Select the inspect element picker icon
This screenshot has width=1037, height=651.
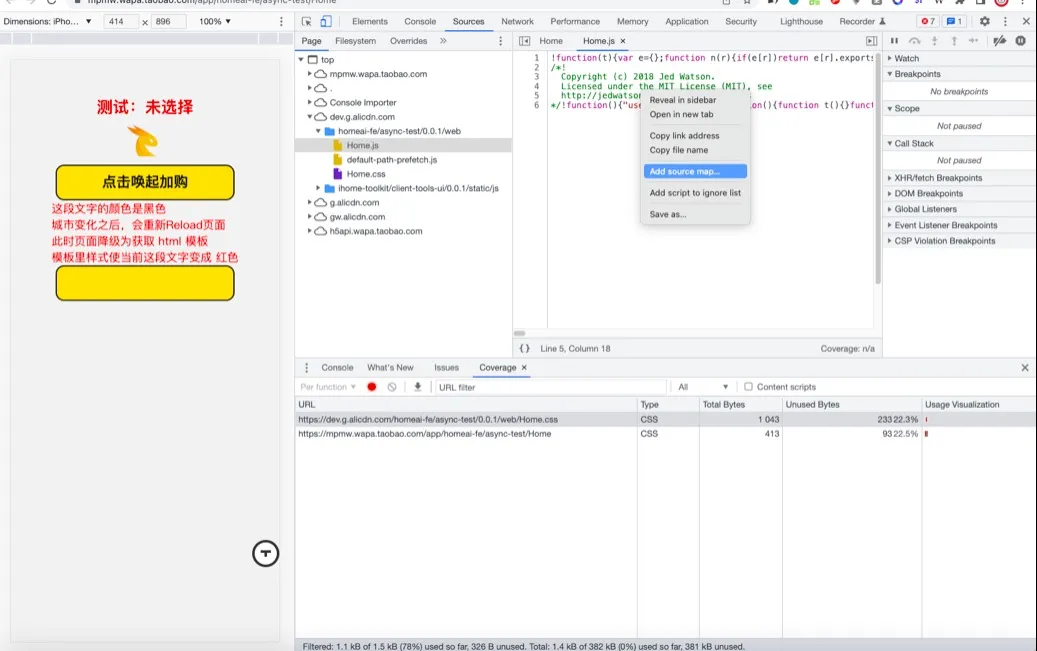click(x=306, y=21)
